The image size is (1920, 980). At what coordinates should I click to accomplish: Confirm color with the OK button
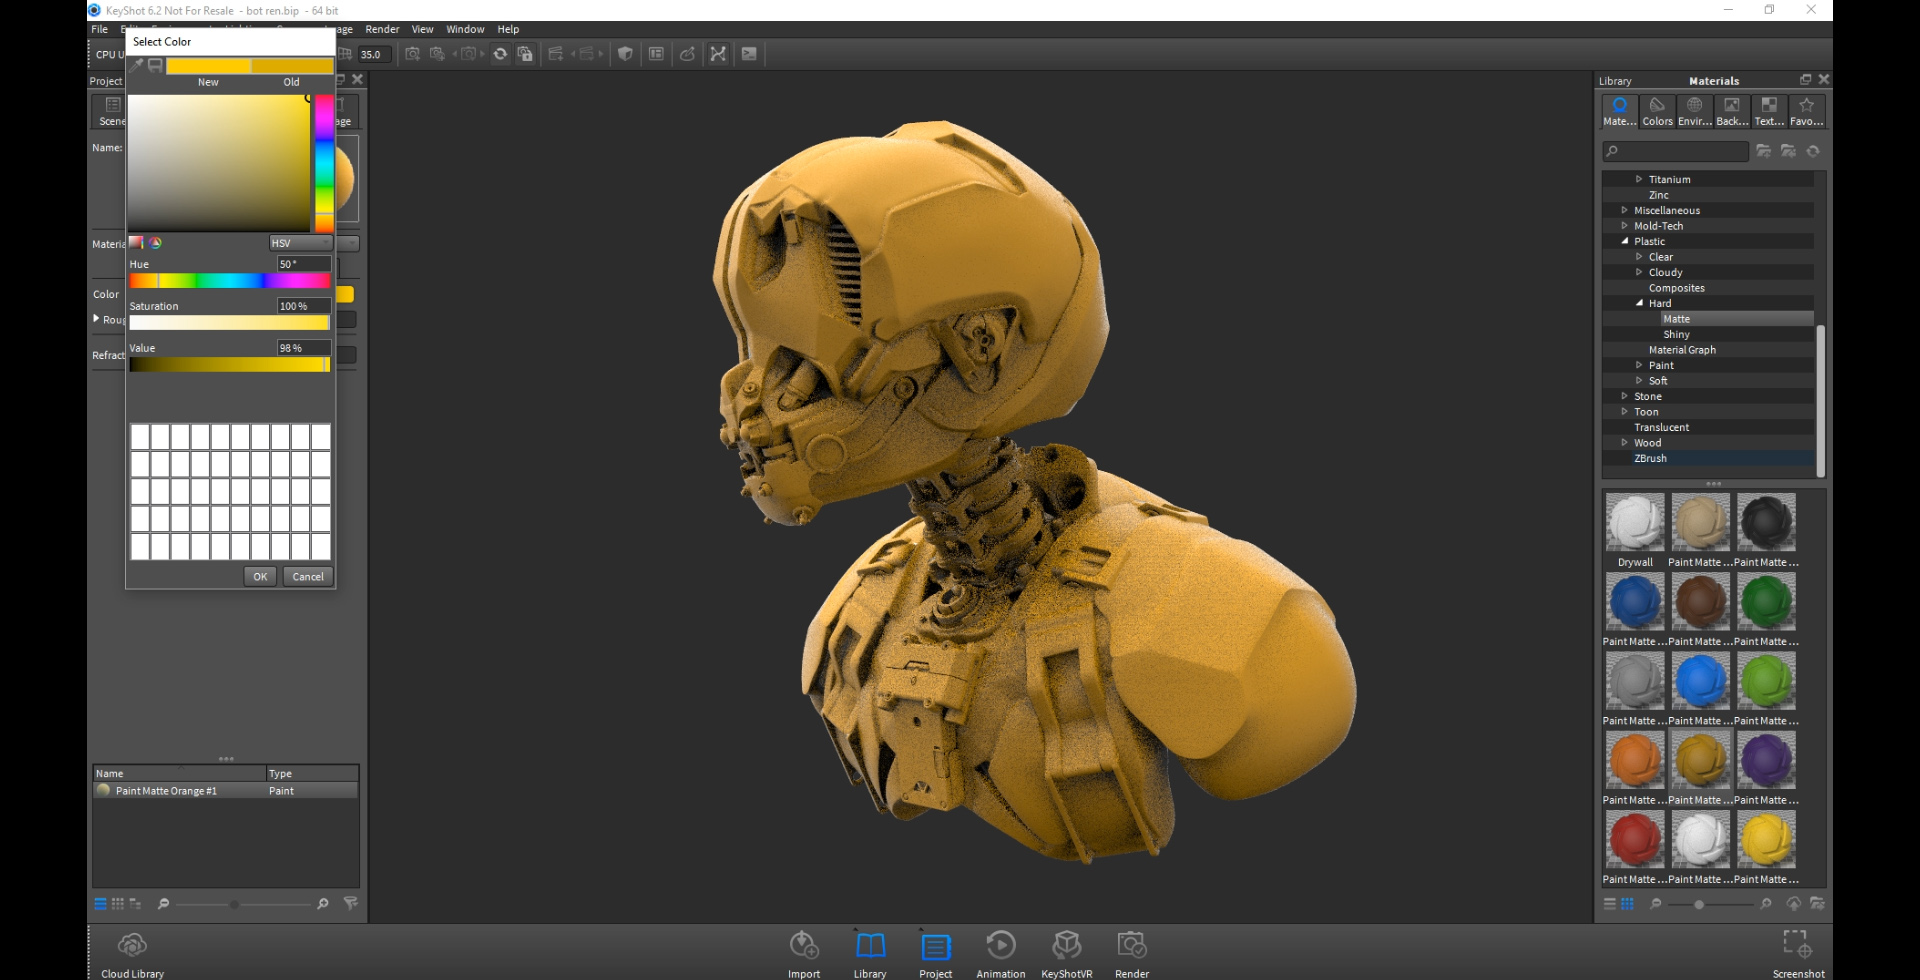pos(260,576)
